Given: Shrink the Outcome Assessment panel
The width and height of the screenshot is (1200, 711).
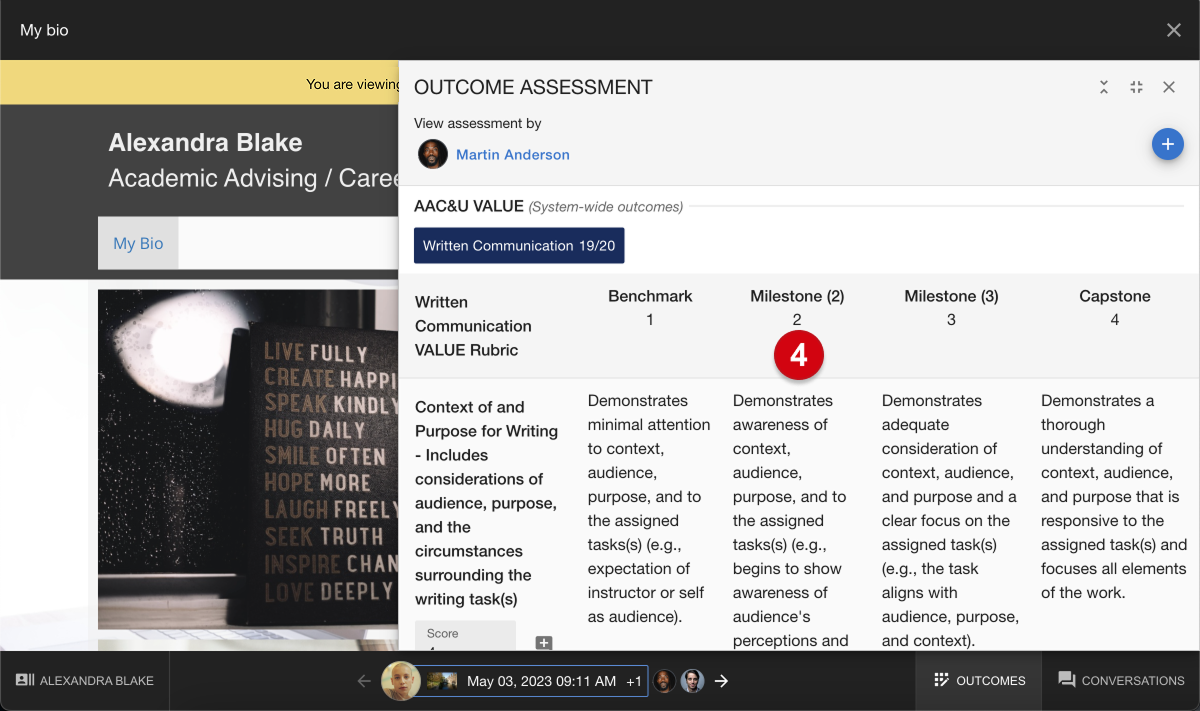Looking at the screenshot, I should (x=1136, y=87).
